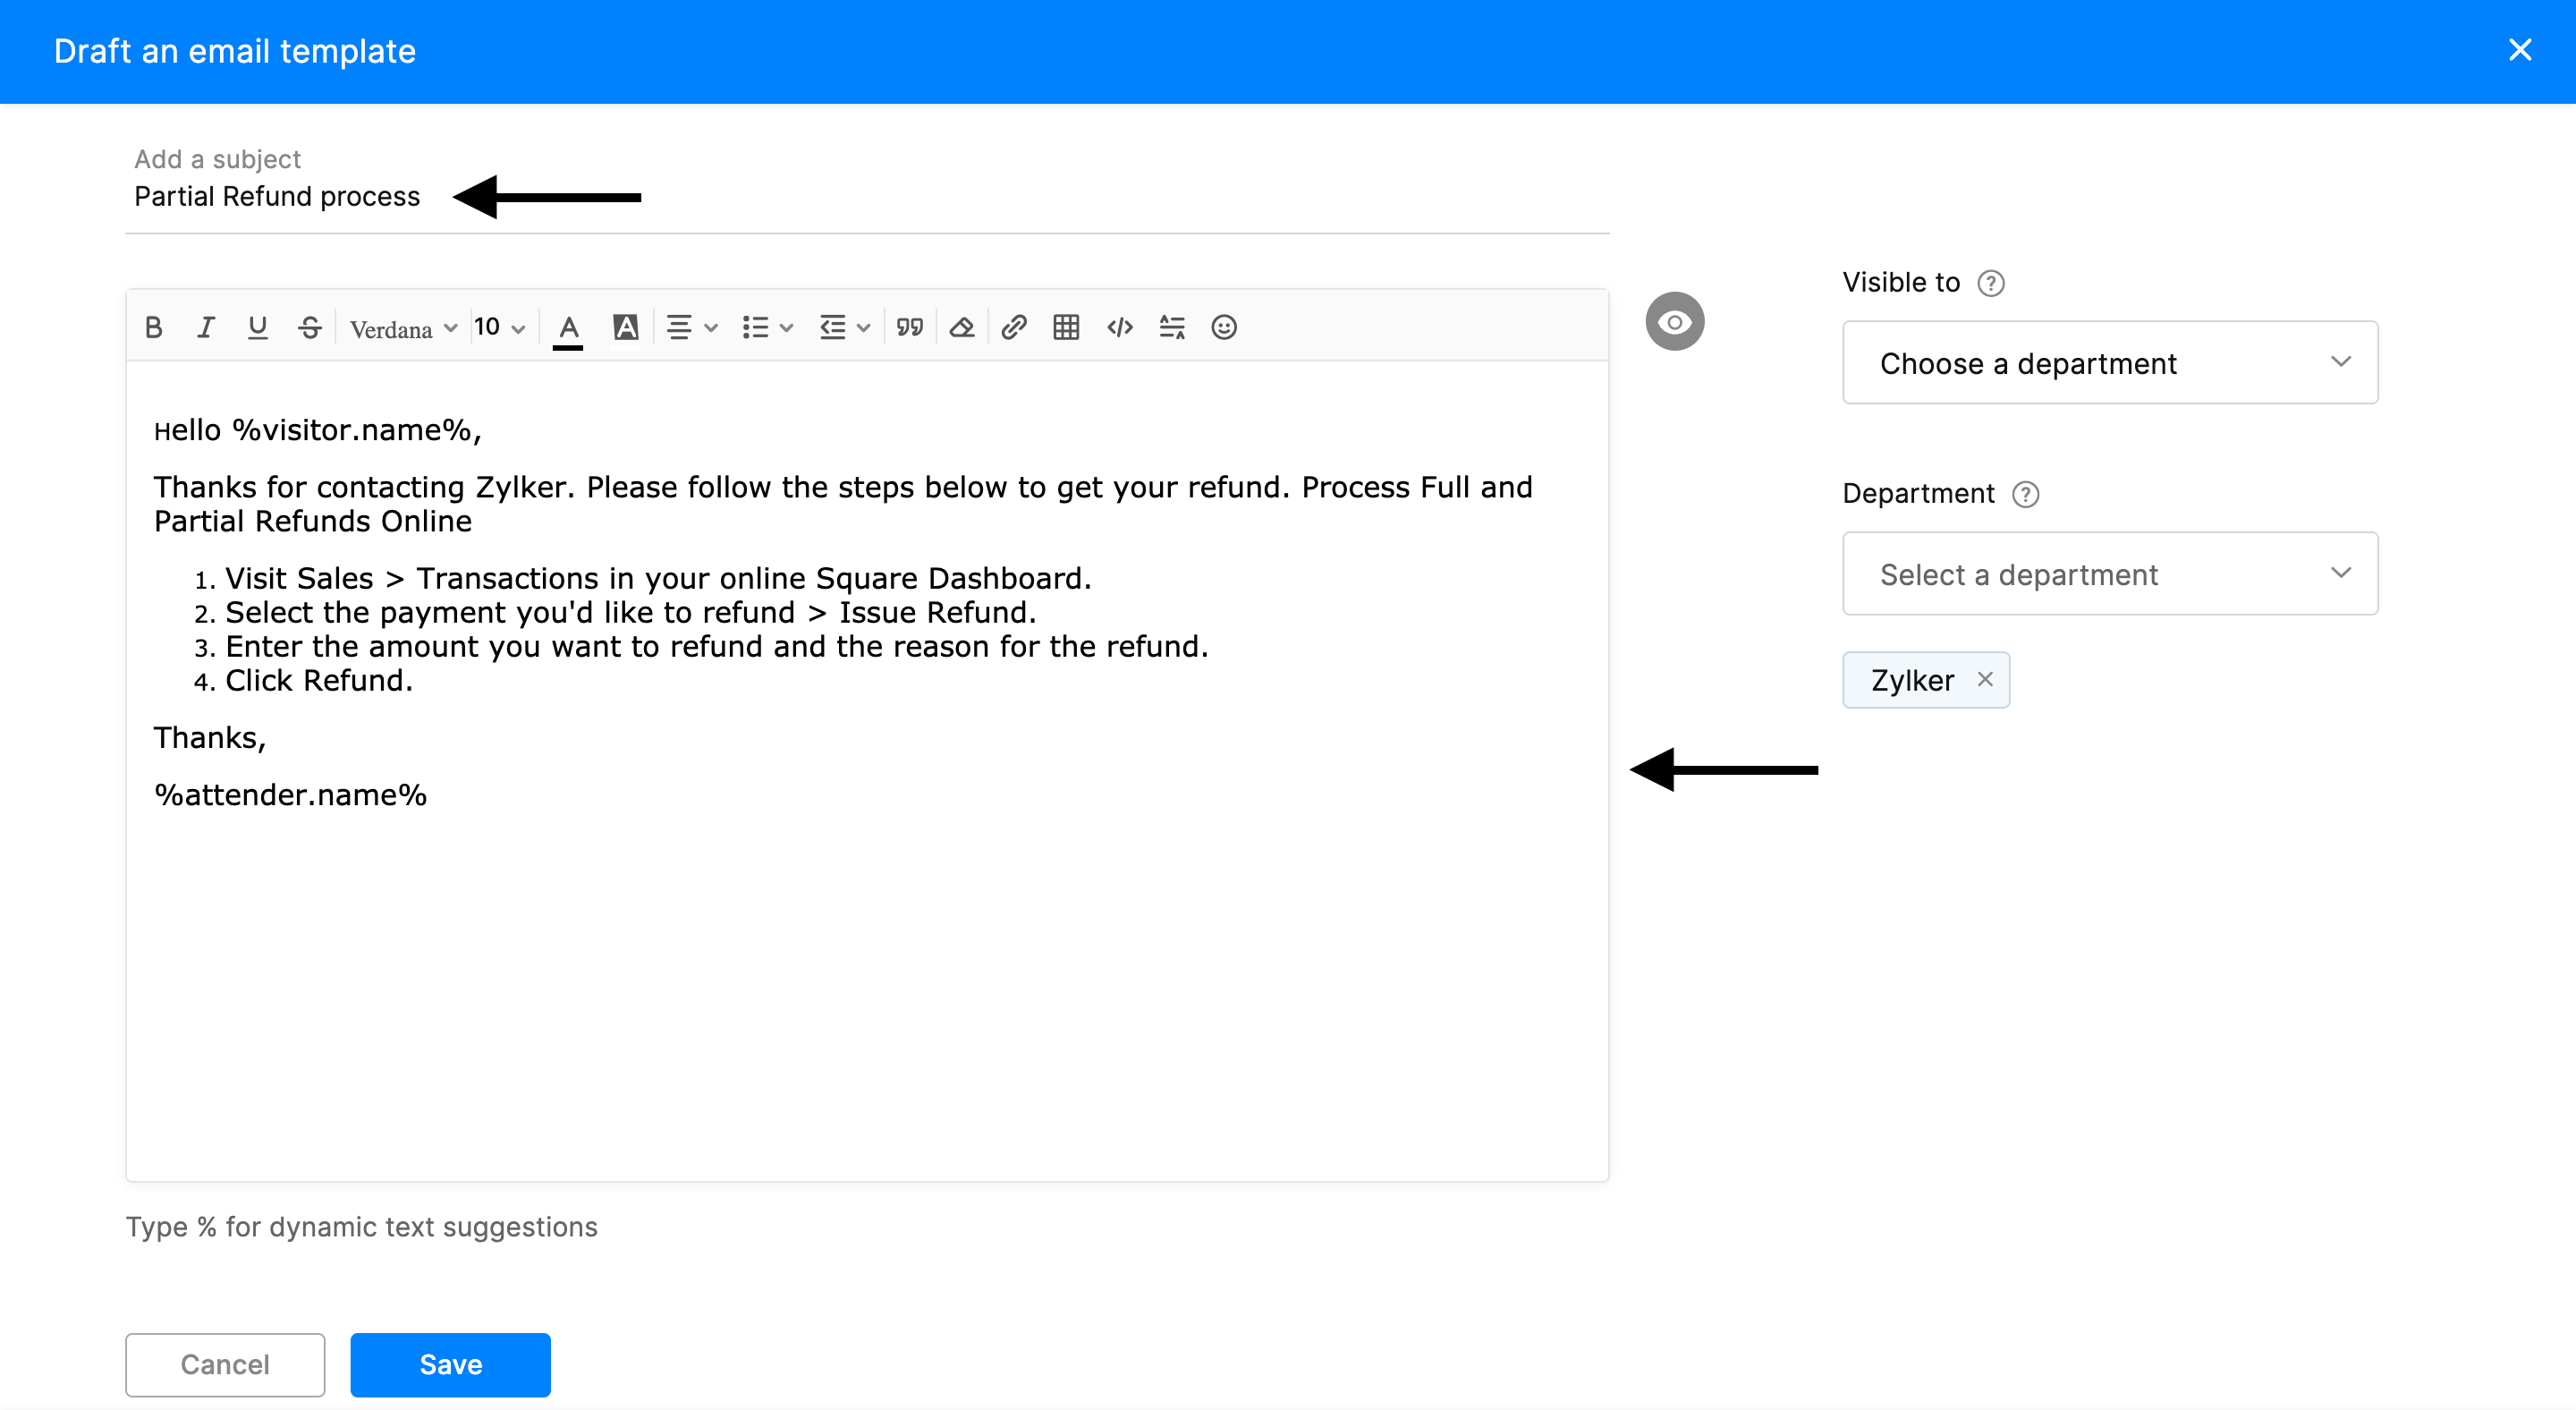Insert a blockquote
2576x1410 pixels.
click(x=909, y=327)
